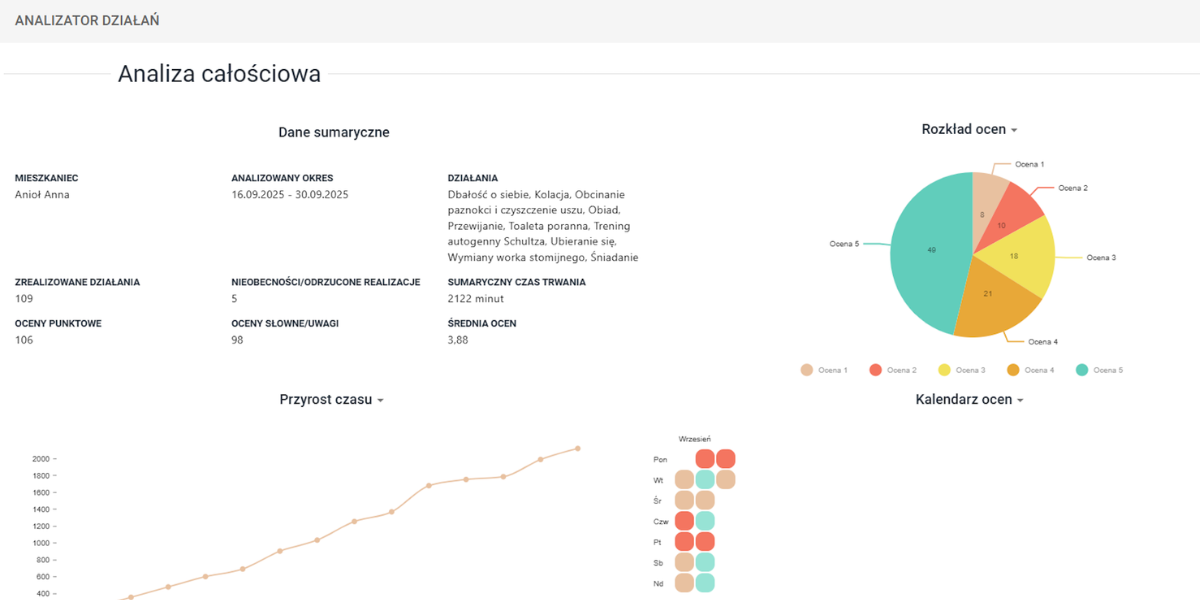The width and height of the screenshot is (1200, 600).
Task: Select the teal calendar cell in Wt row
Action: [705, 480]
